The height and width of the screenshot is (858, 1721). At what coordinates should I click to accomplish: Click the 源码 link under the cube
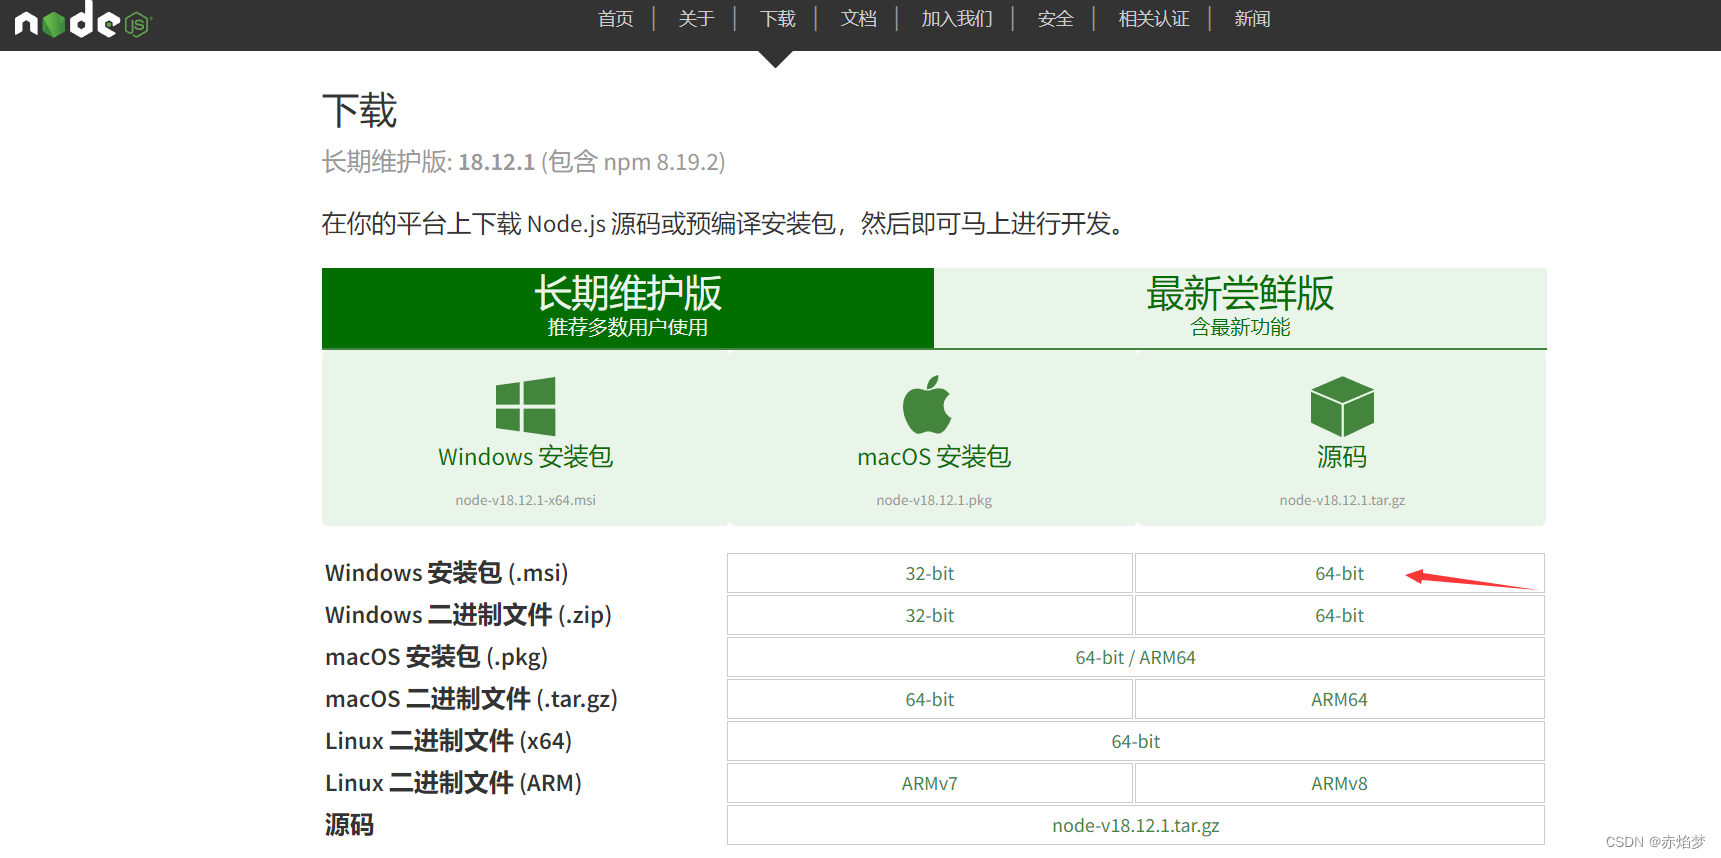coord(1342,457)
